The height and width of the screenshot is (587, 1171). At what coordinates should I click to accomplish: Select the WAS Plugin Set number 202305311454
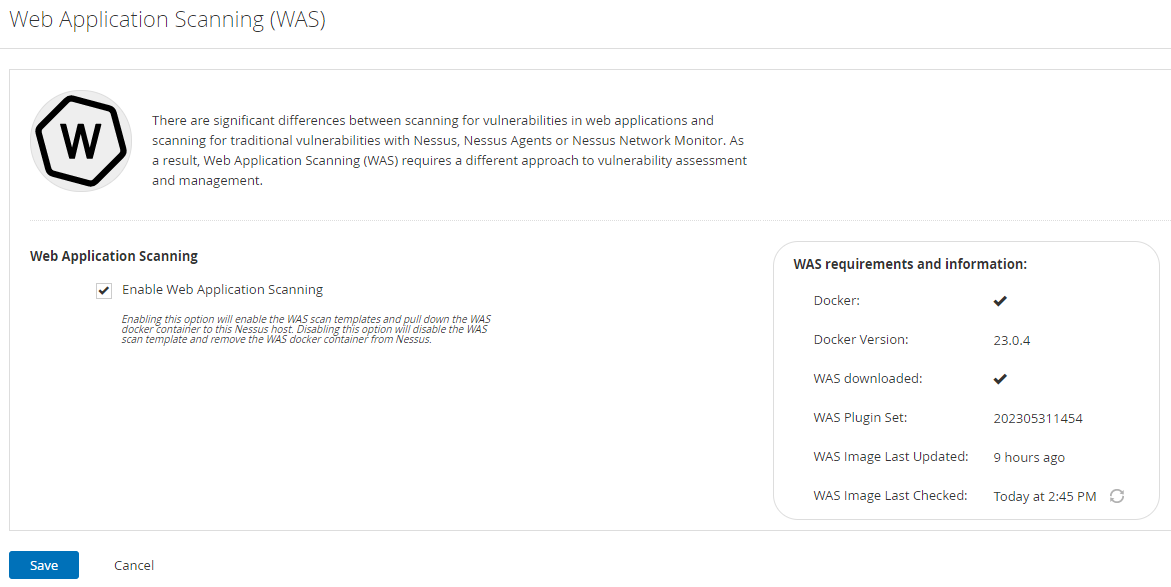click(x=1037, y=418)
